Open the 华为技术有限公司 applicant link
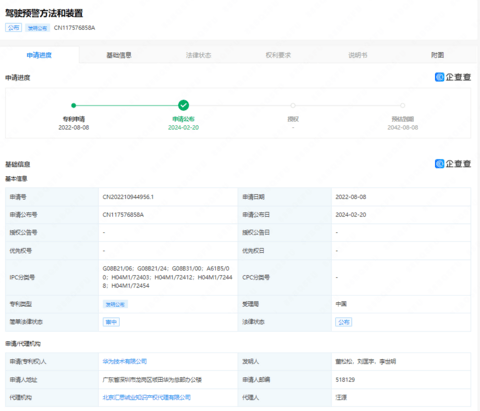This screenshot has height=411, width=480. pyautogui.click(x=125, y=361)
